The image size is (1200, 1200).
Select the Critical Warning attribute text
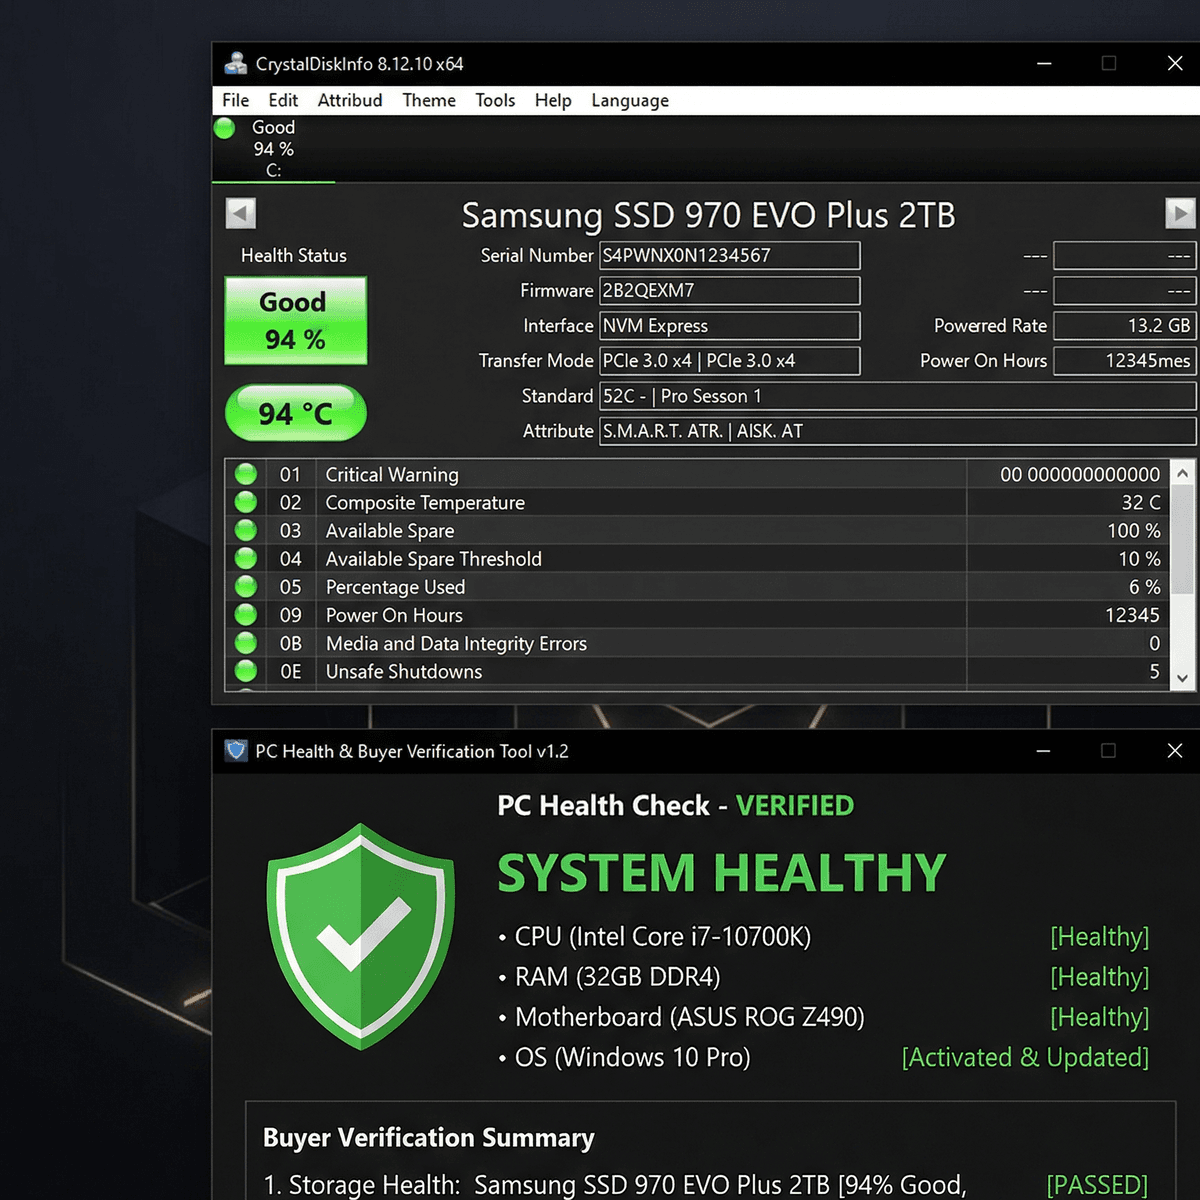(x=392, y=475)
